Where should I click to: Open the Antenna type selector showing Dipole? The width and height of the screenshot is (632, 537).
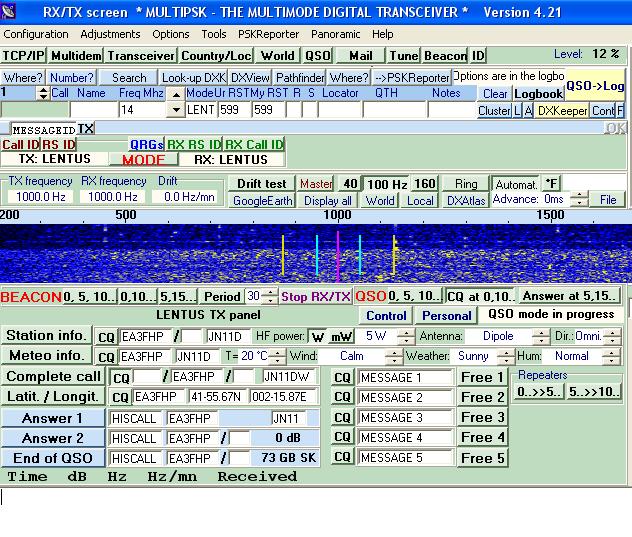(496, 337)
